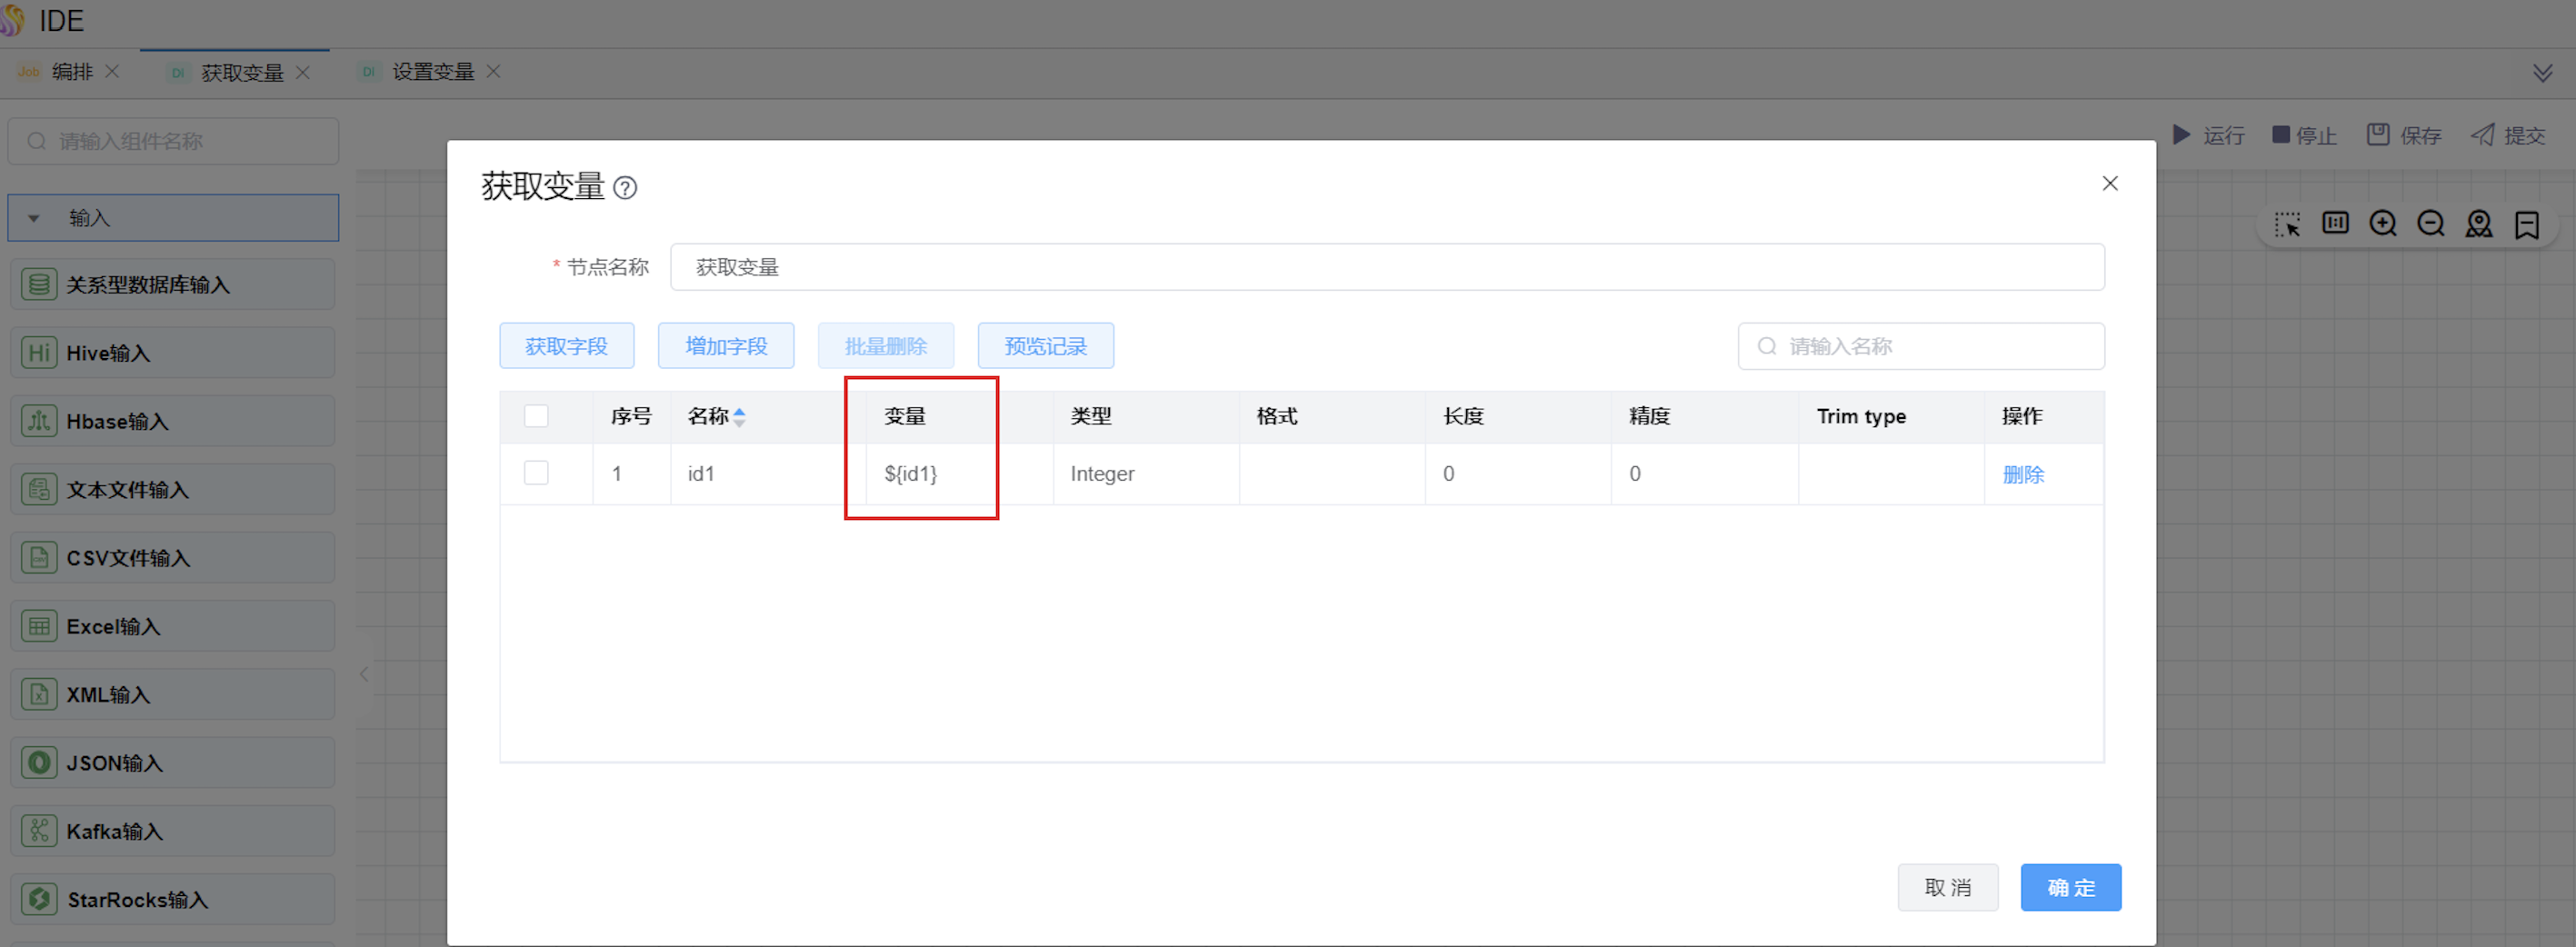This screenshot has width=2576, height=947.
Task: Click the help icon beside 获取变量 title
Action: tap(625, 188)
